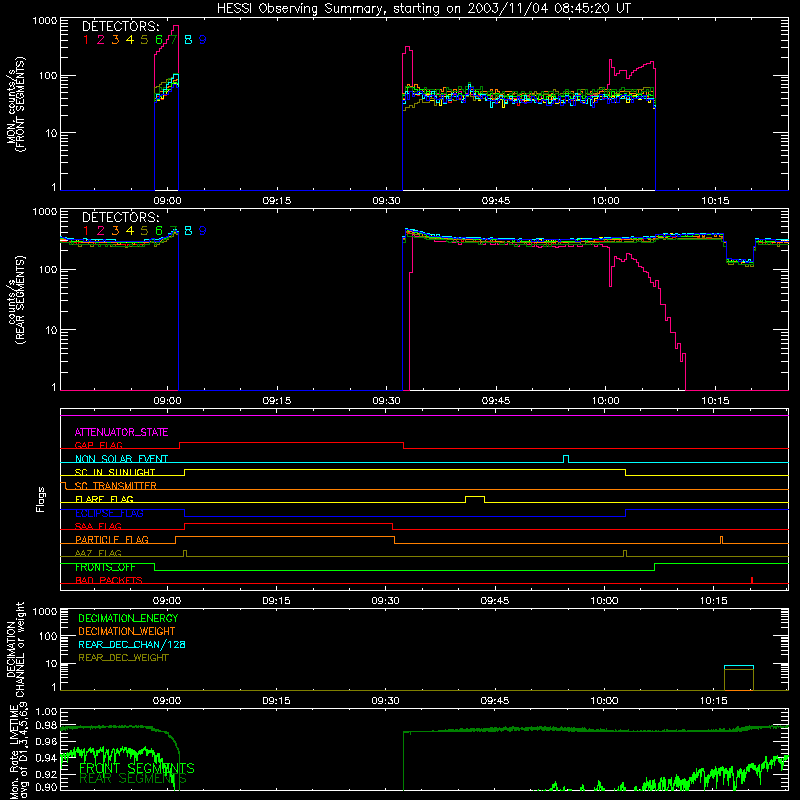
Task: Click the 10:15 tick under the decimation plot
Action: (714, 701)
